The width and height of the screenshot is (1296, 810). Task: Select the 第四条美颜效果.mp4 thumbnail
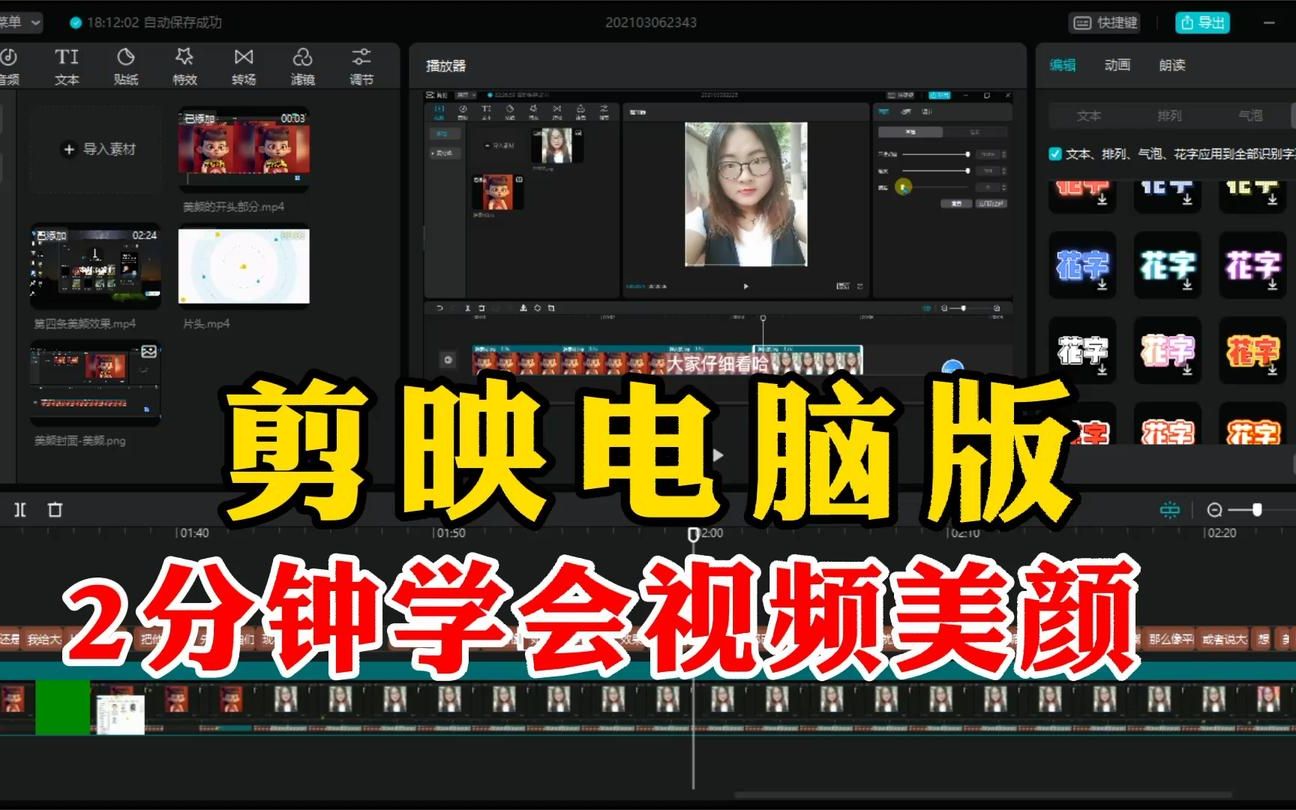(x=96, y=266)
